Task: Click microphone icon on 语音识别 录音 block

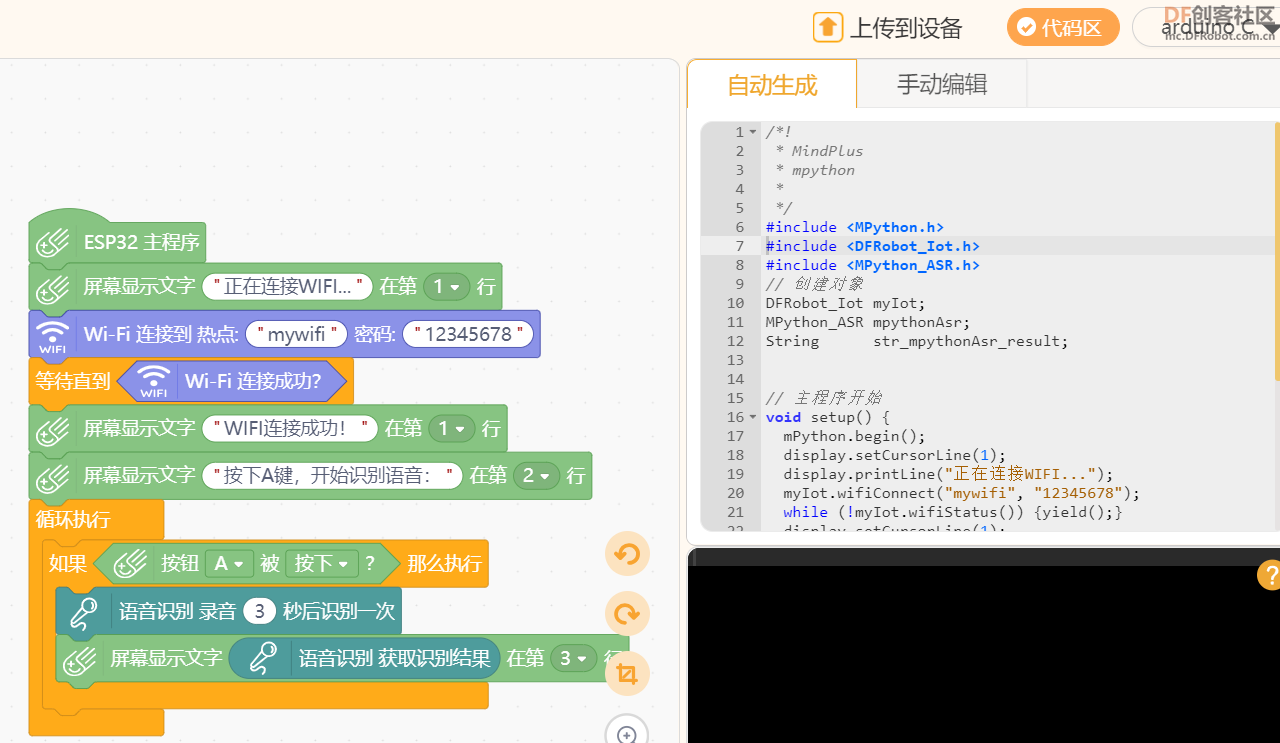Action: (85, 611)
